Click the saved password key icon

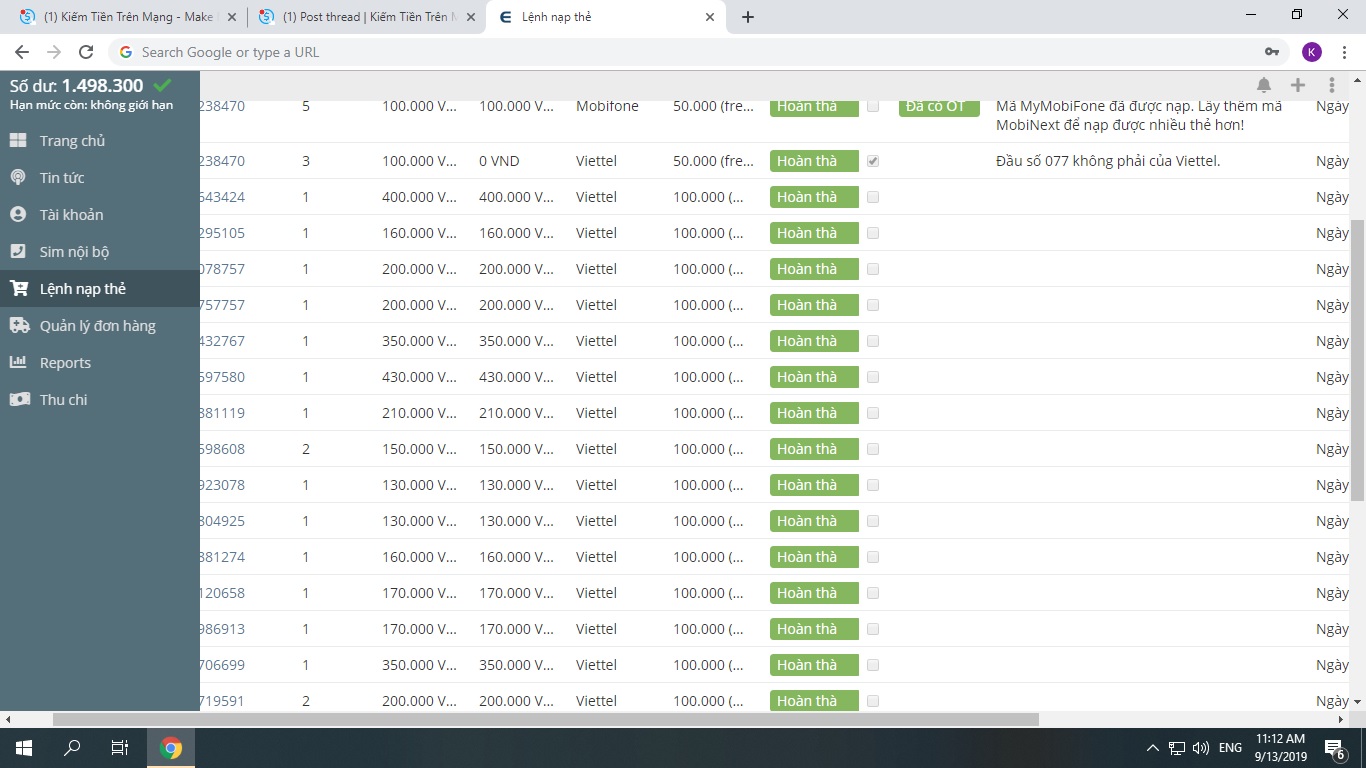coord(1272,52)
